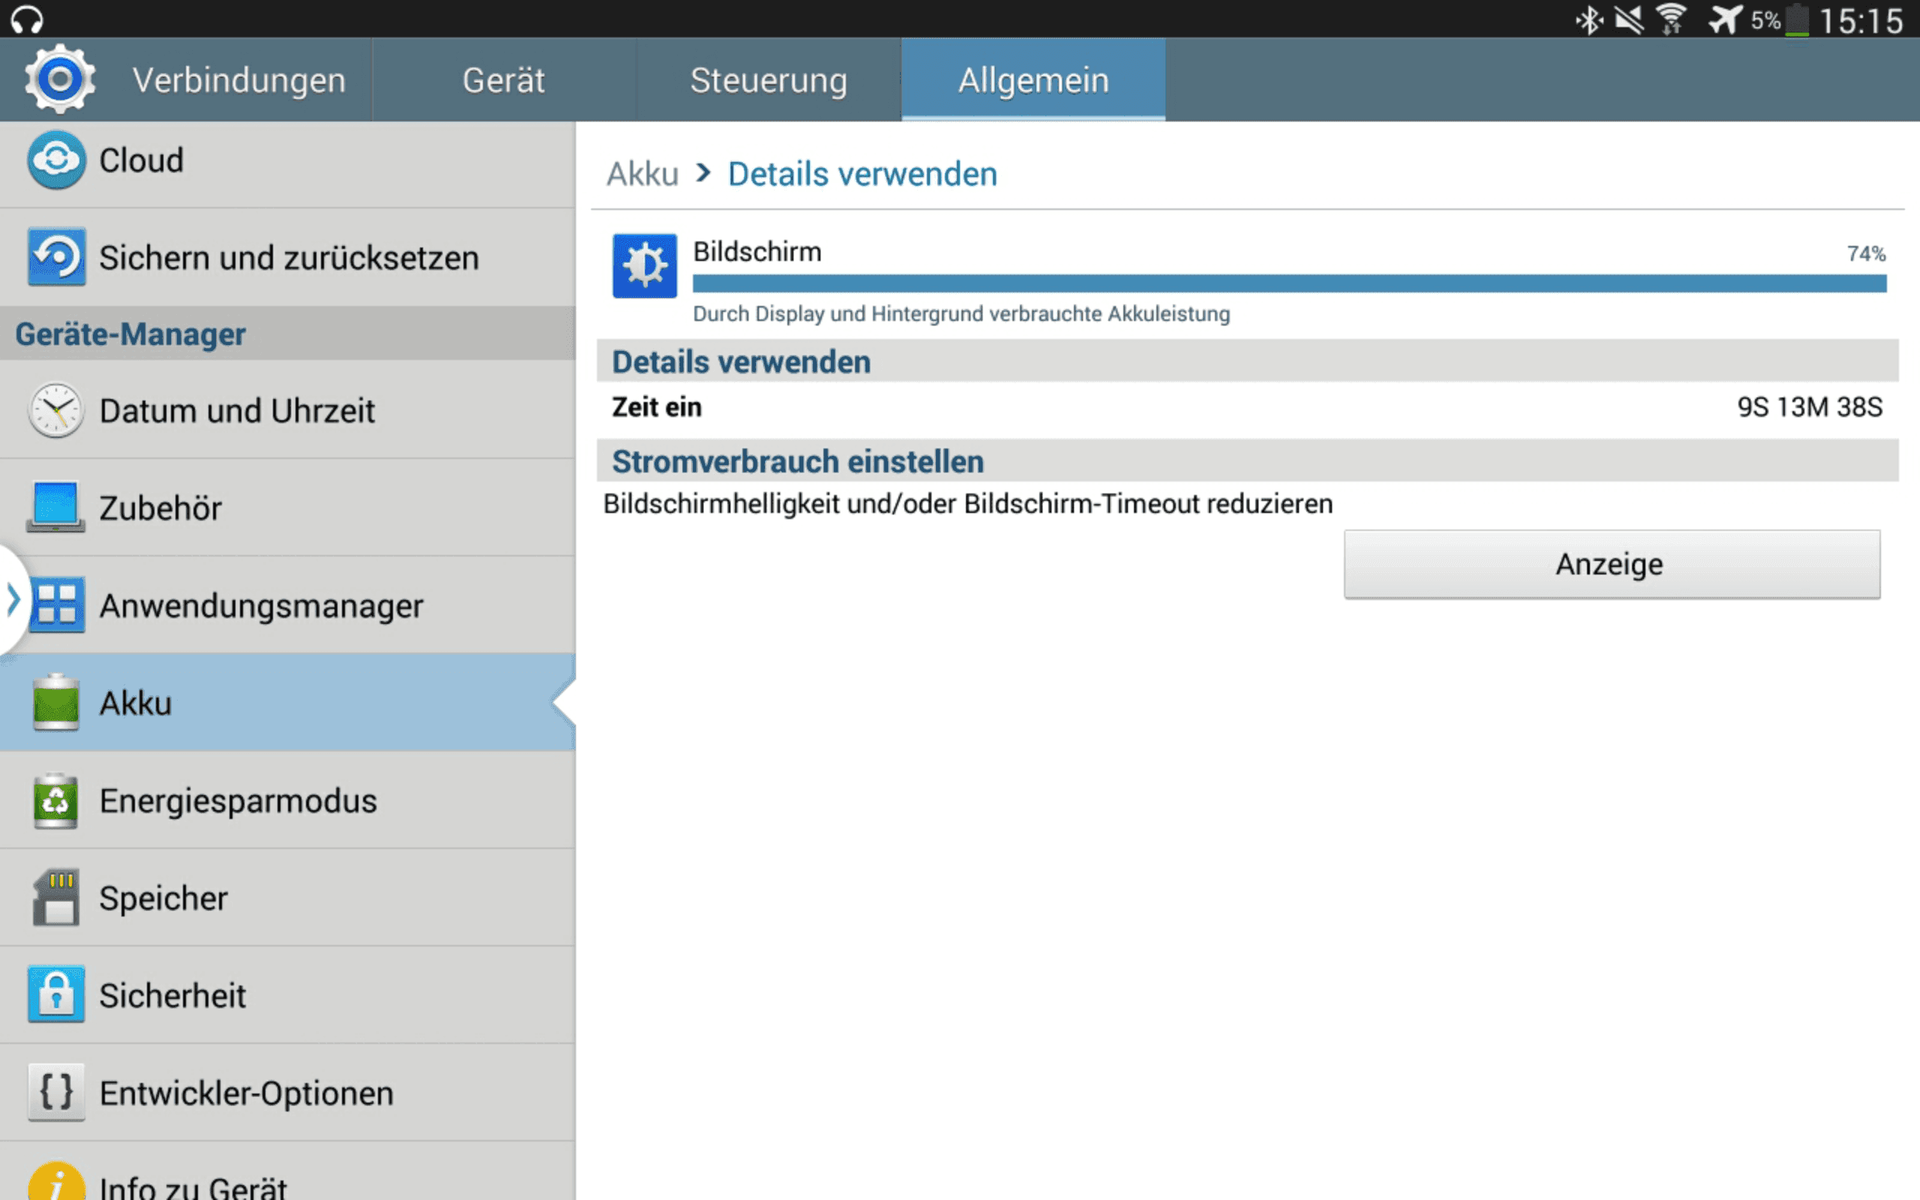Open Info zu Gerät entry

288,1172
